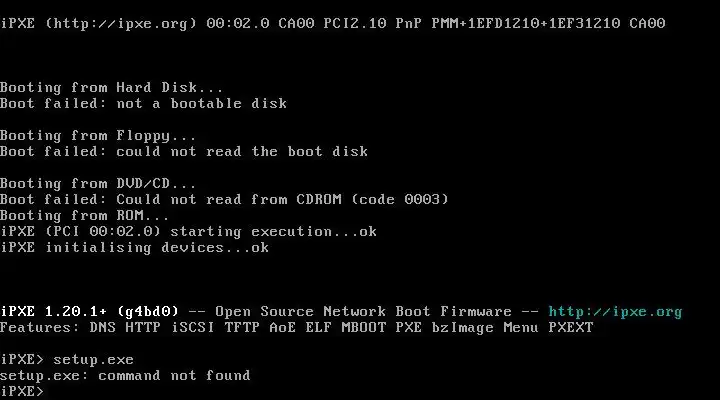Click the 'Booting from DVD/CD...' line
720x400 pixels.
(x=98, y=184)
